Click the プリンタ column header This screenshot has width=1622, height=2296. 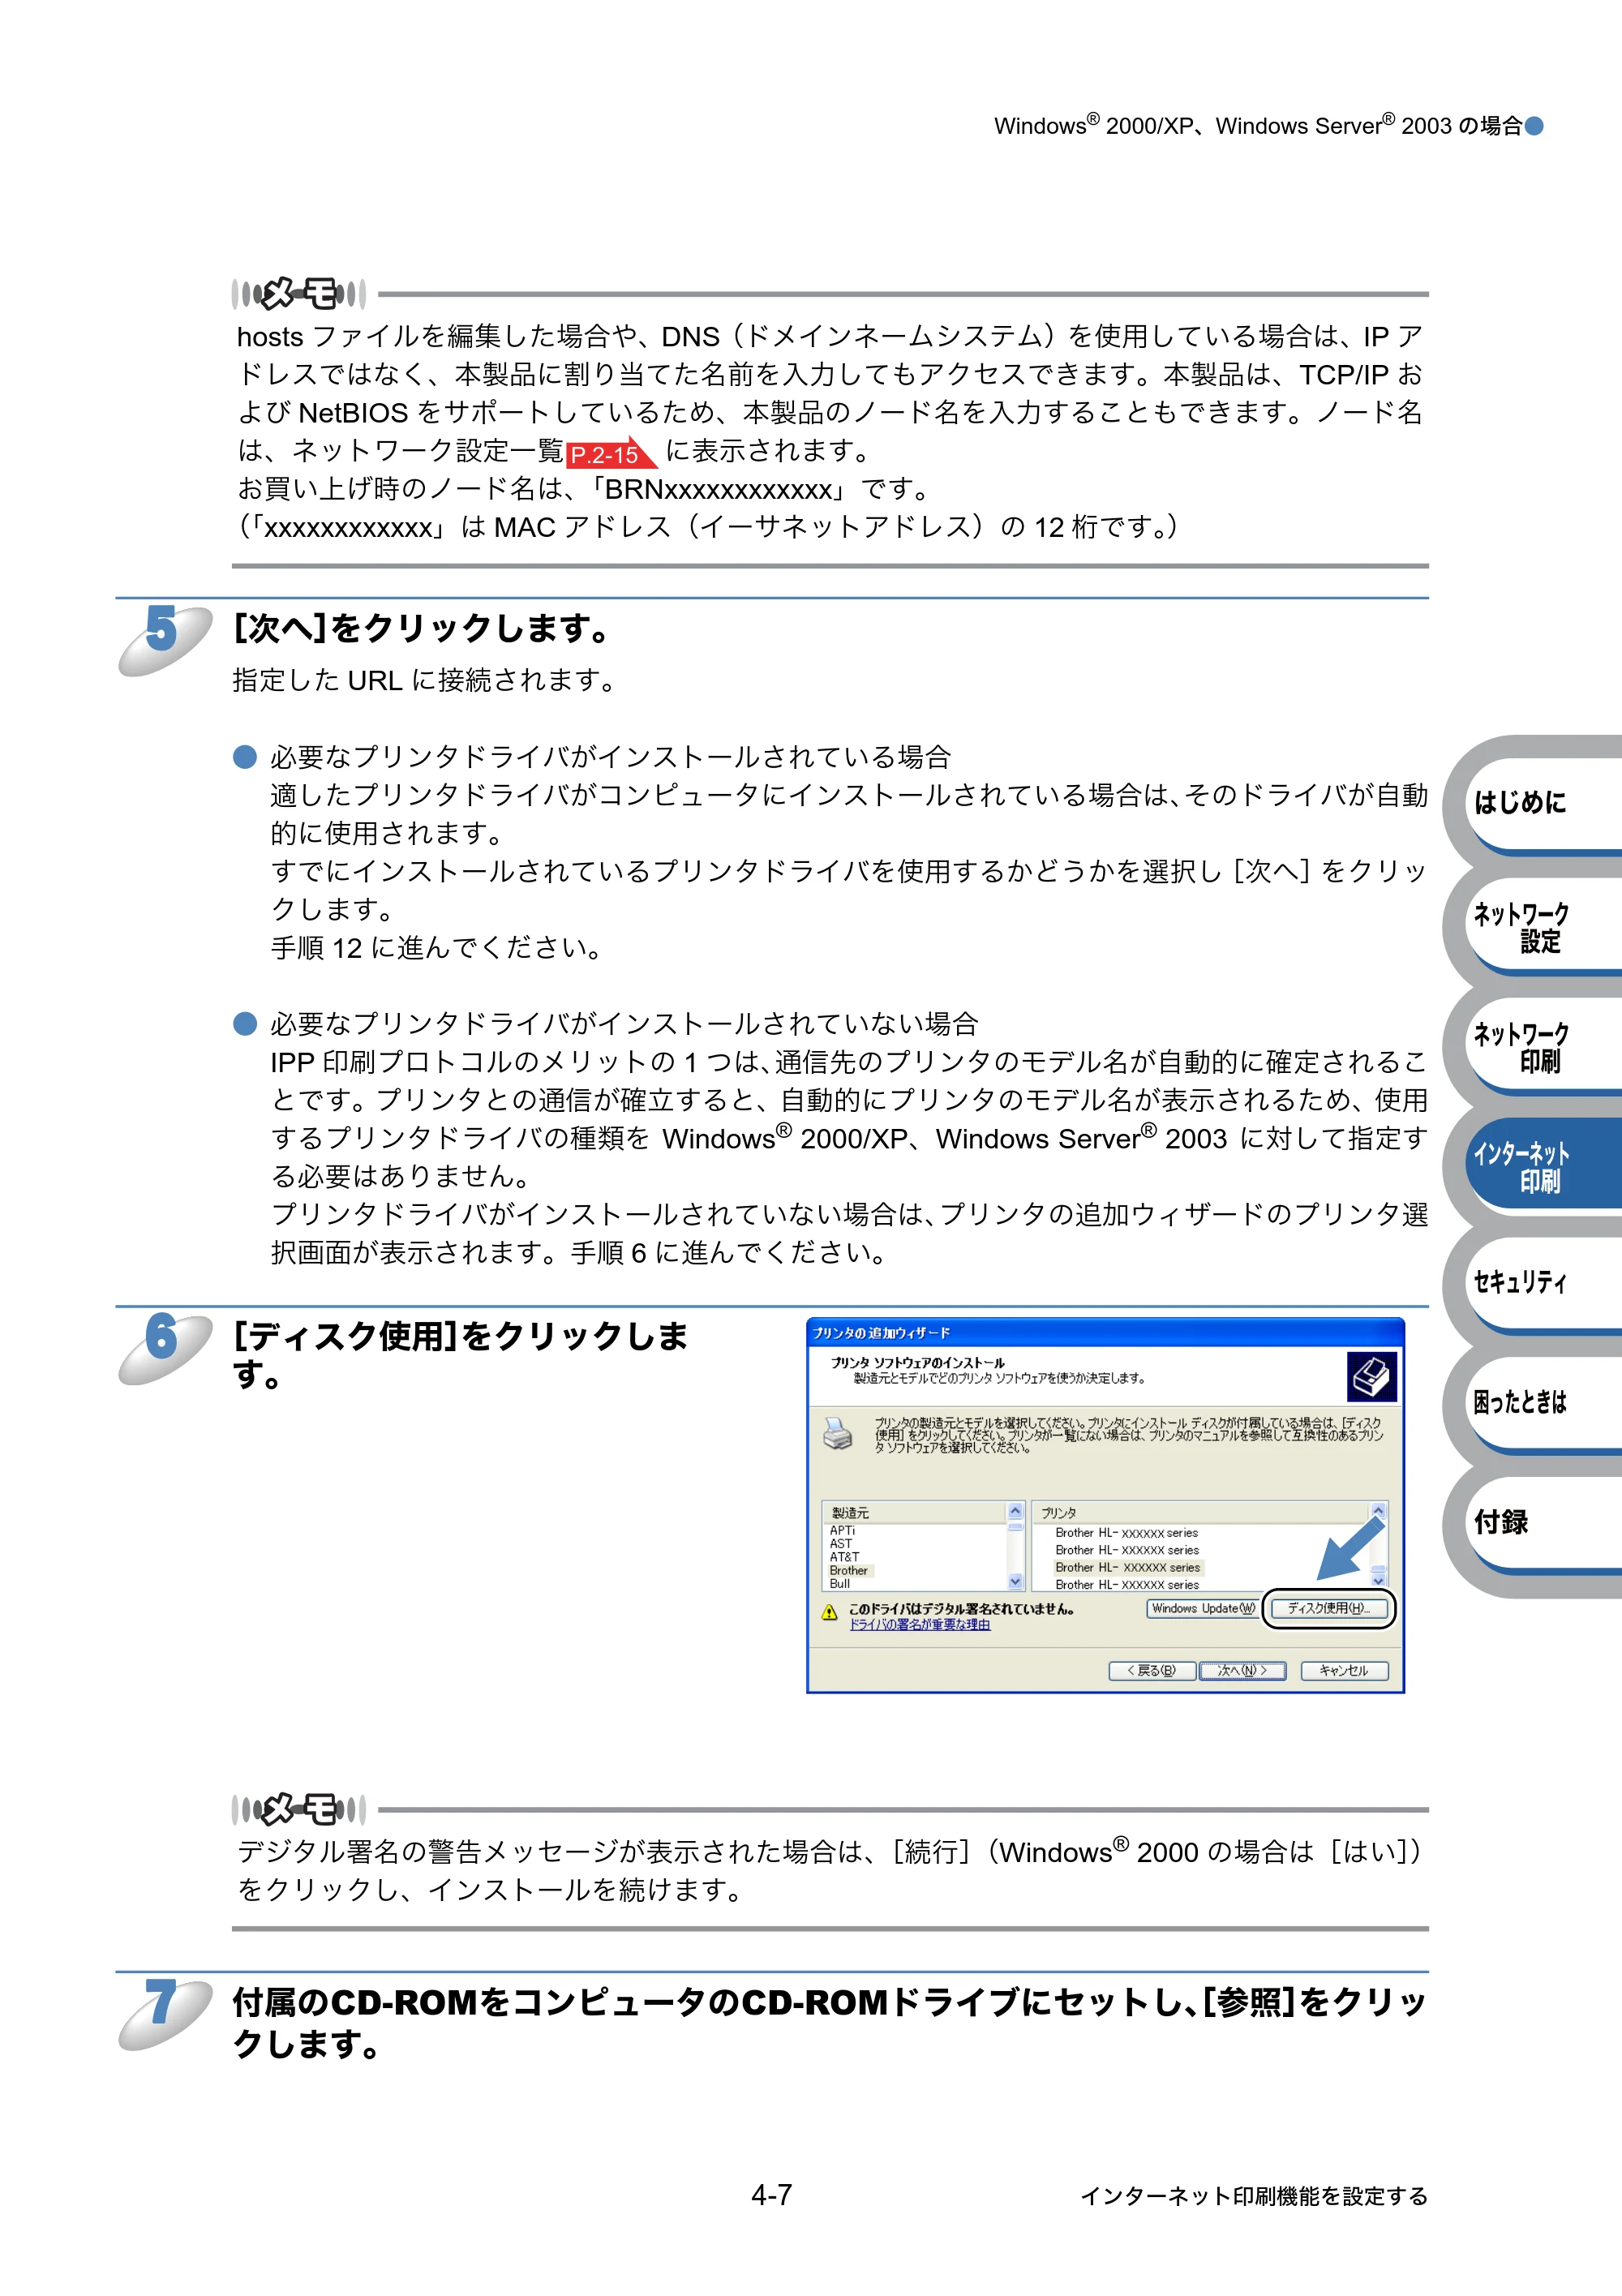coord(1201,1512)
